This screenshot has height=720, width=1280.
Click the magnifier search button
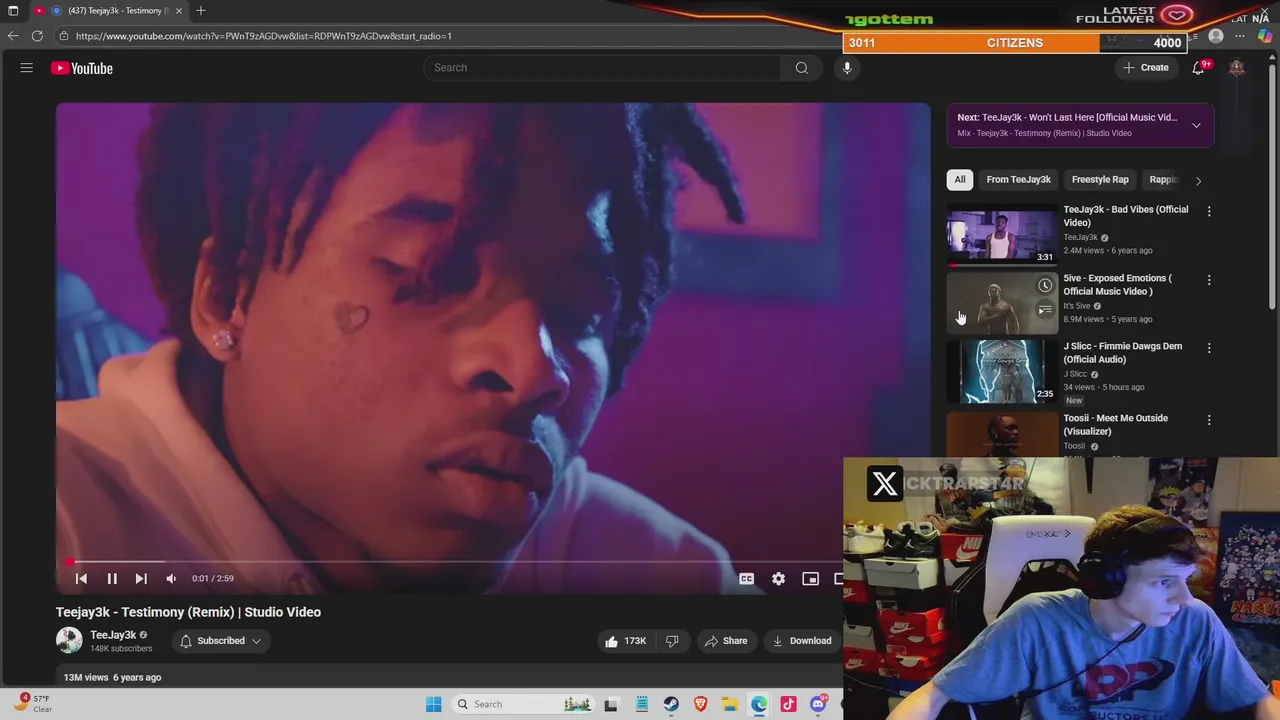[801, 68]
